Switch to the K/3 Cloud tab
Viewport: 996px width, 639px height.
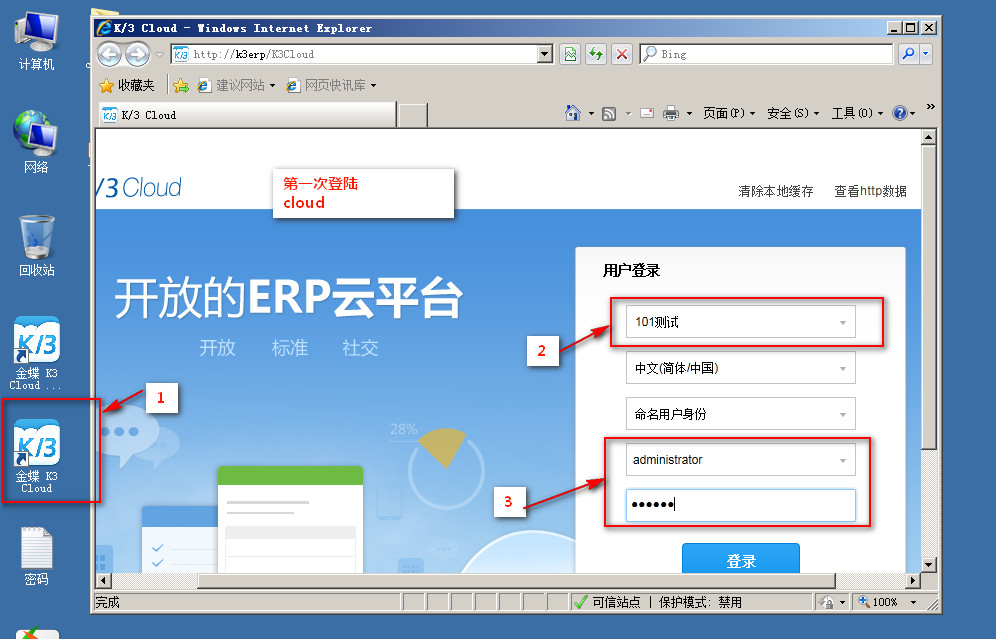[247, 115]
